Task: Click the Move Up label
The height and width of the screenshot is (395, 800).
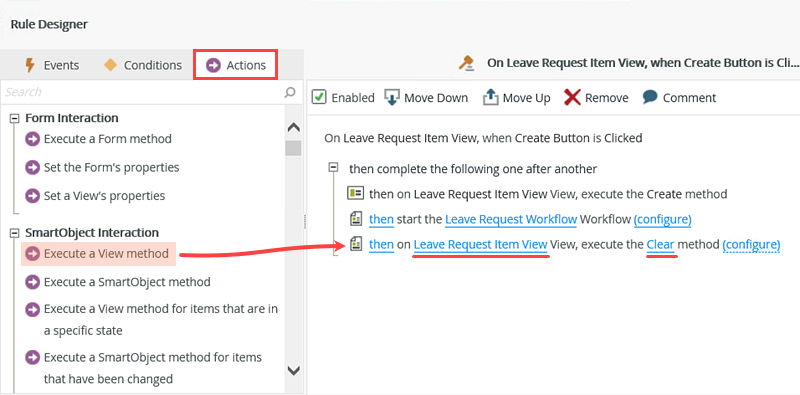Action: click(527, 97)
